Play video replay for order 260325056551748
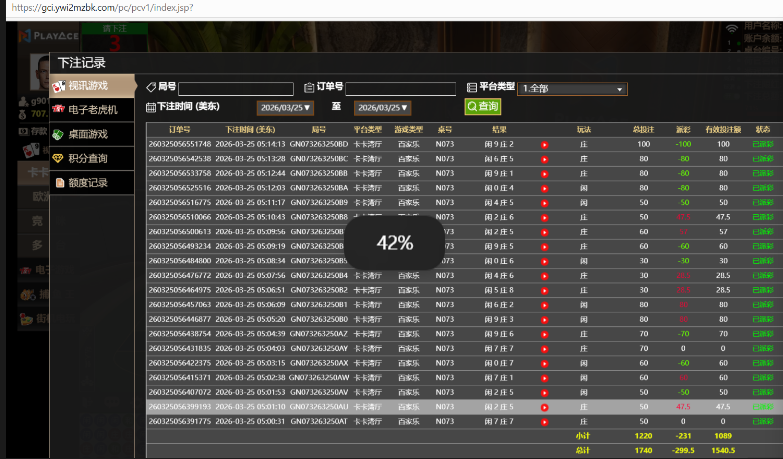The width and height of the screenshot is (783, 459). (x=545, y=144)
